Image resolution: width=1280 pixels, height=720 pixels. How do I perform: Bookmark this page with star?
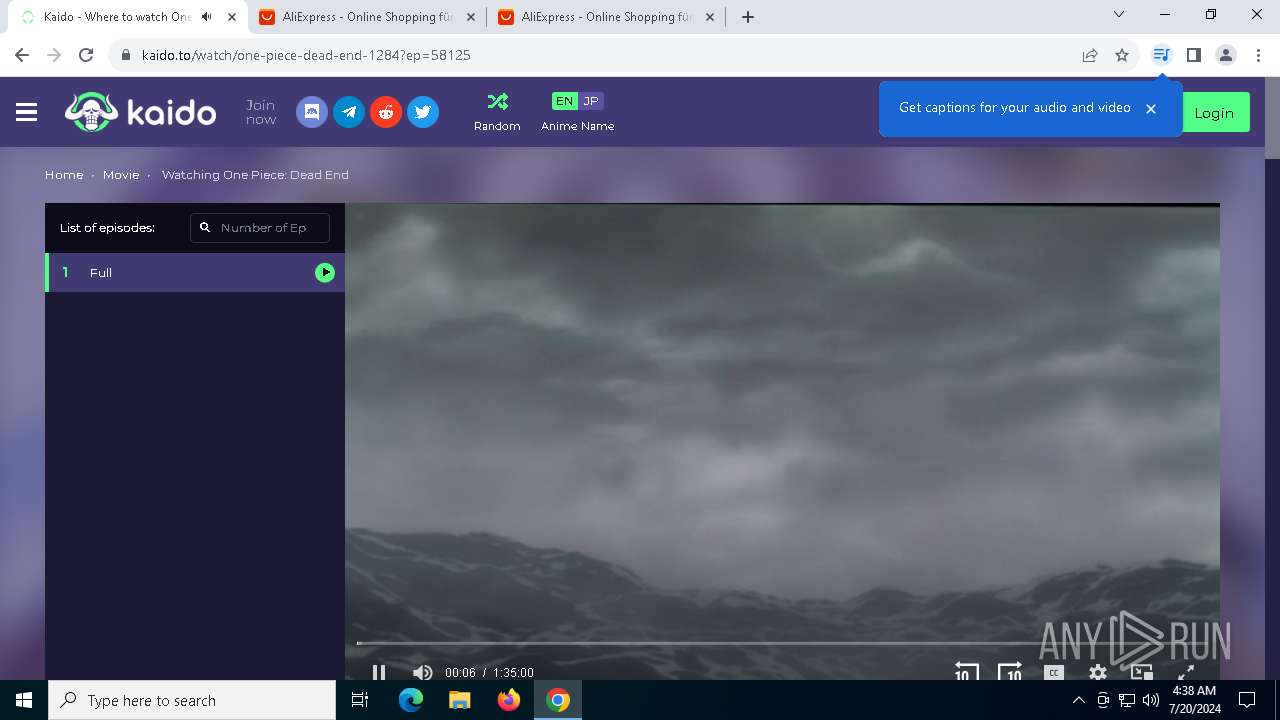coord(1122,55)
